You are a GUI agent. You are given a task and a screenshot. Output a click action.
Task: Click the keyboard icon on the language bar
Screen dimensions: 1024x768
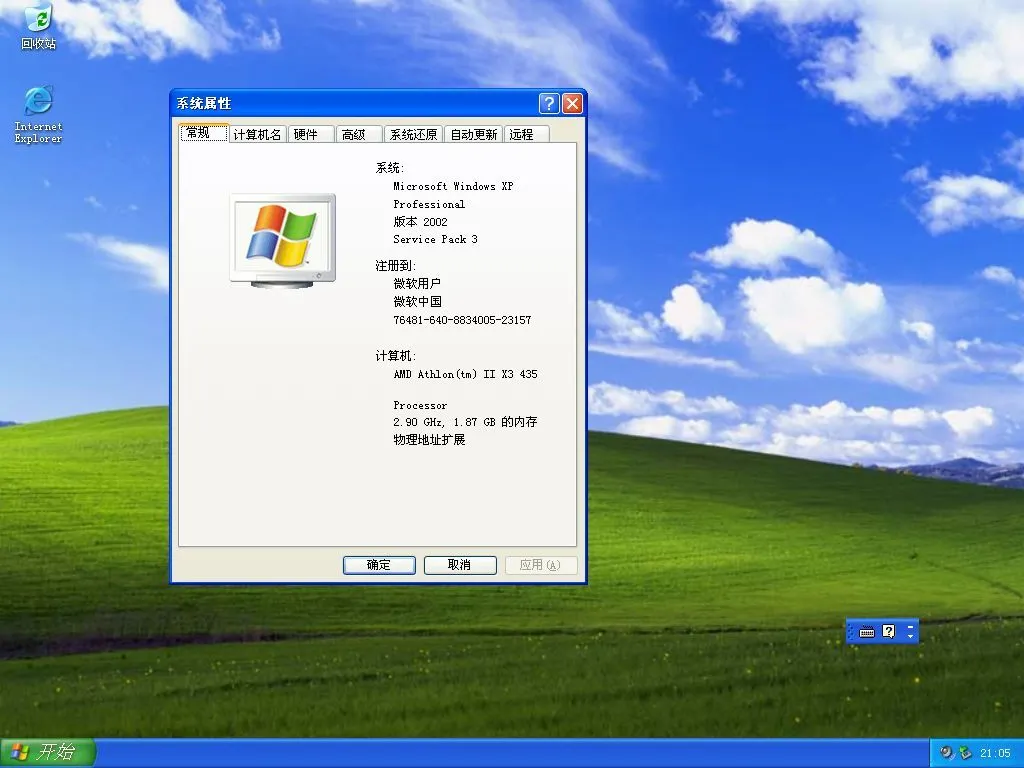[866, 631]
